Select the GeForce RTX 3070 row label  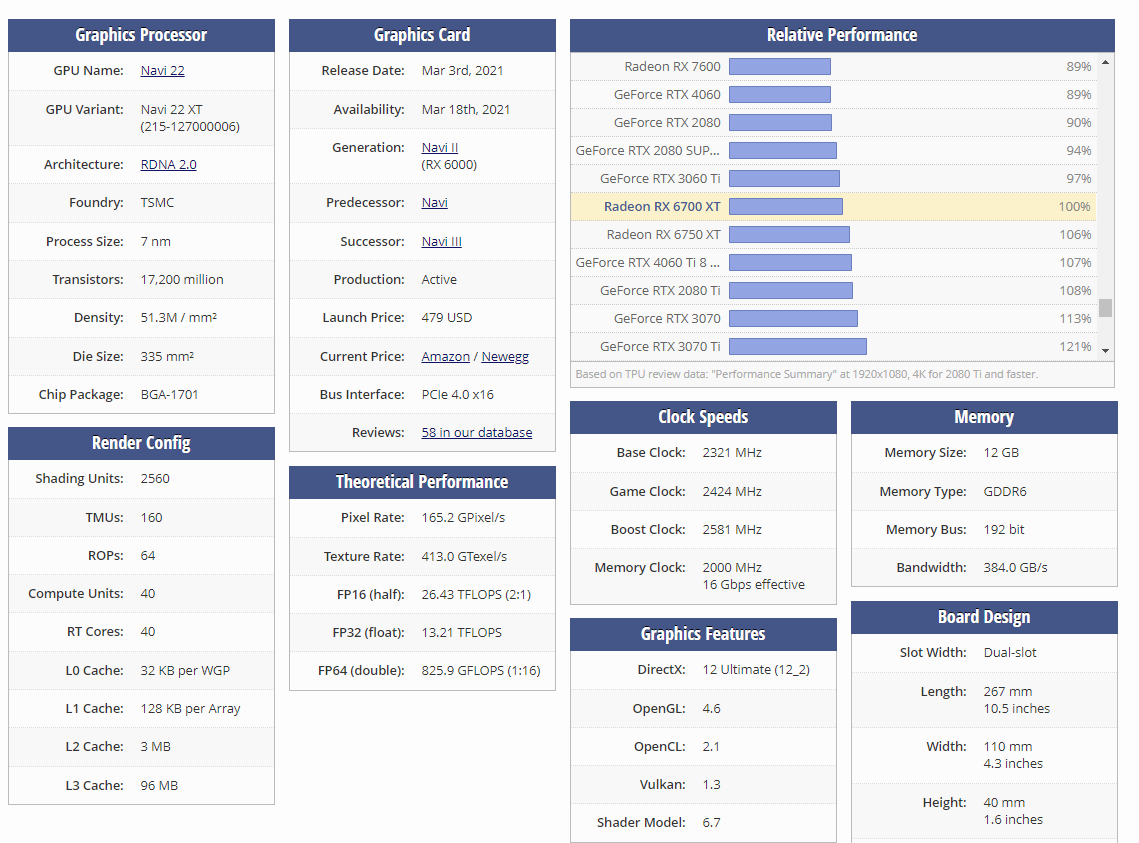(667, 319)
